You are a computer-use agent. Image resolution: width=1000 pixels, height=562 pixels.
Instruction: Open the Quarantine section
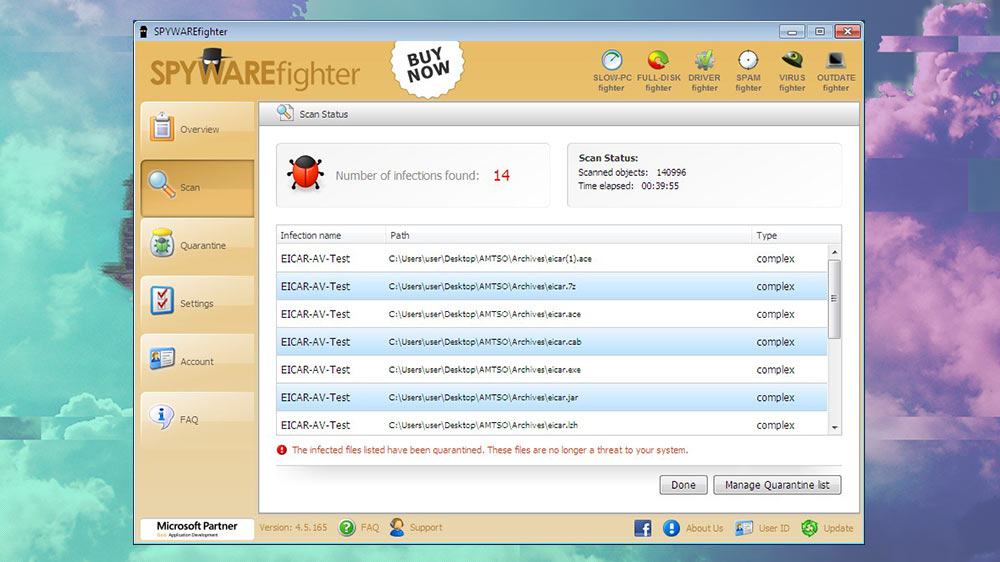197,245
